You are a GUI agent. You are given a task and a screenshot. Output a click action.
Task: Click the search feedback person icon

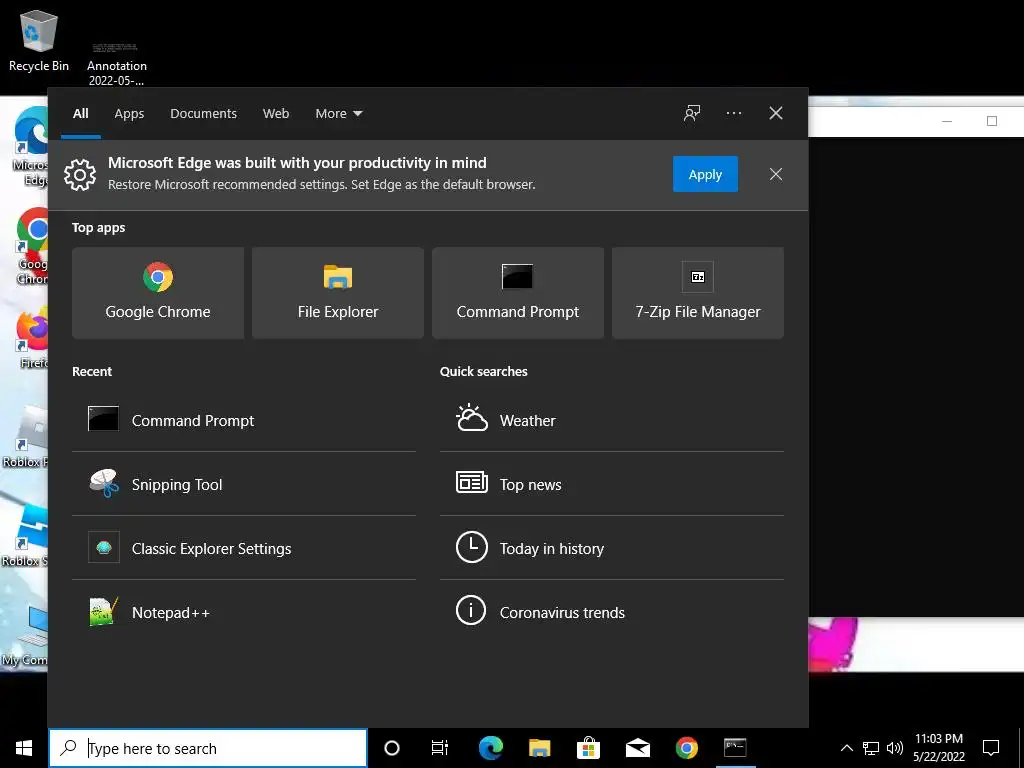click(692, 113)
